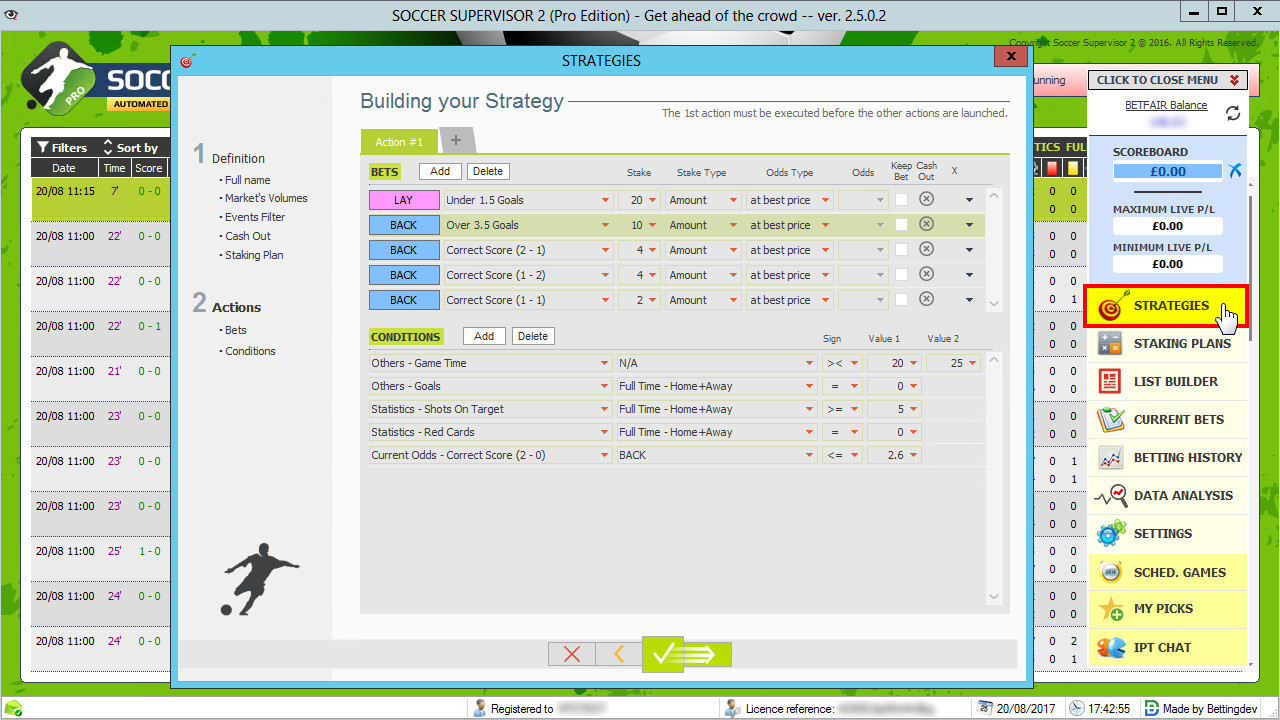Toggle Cash Out for Correct Score (1 - 2)
Screen dimensions: 1280x720
tap(926, 274)
